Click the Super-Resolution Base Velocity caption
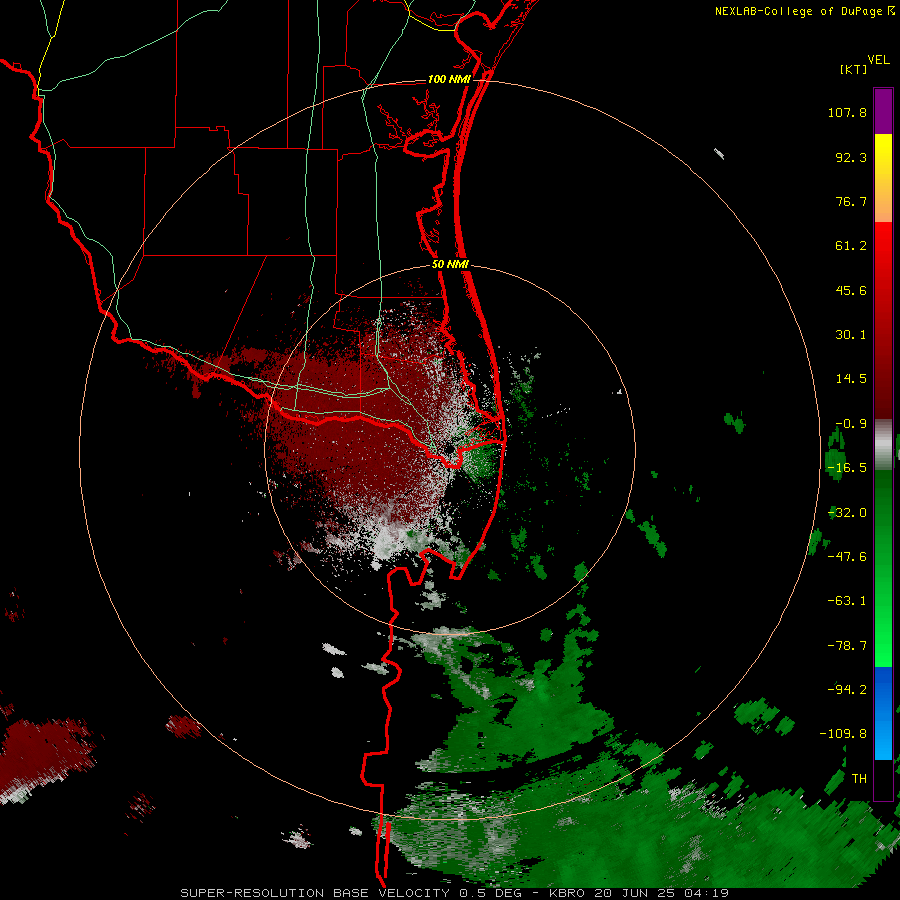The image size is (900, 900). point(455,893)
